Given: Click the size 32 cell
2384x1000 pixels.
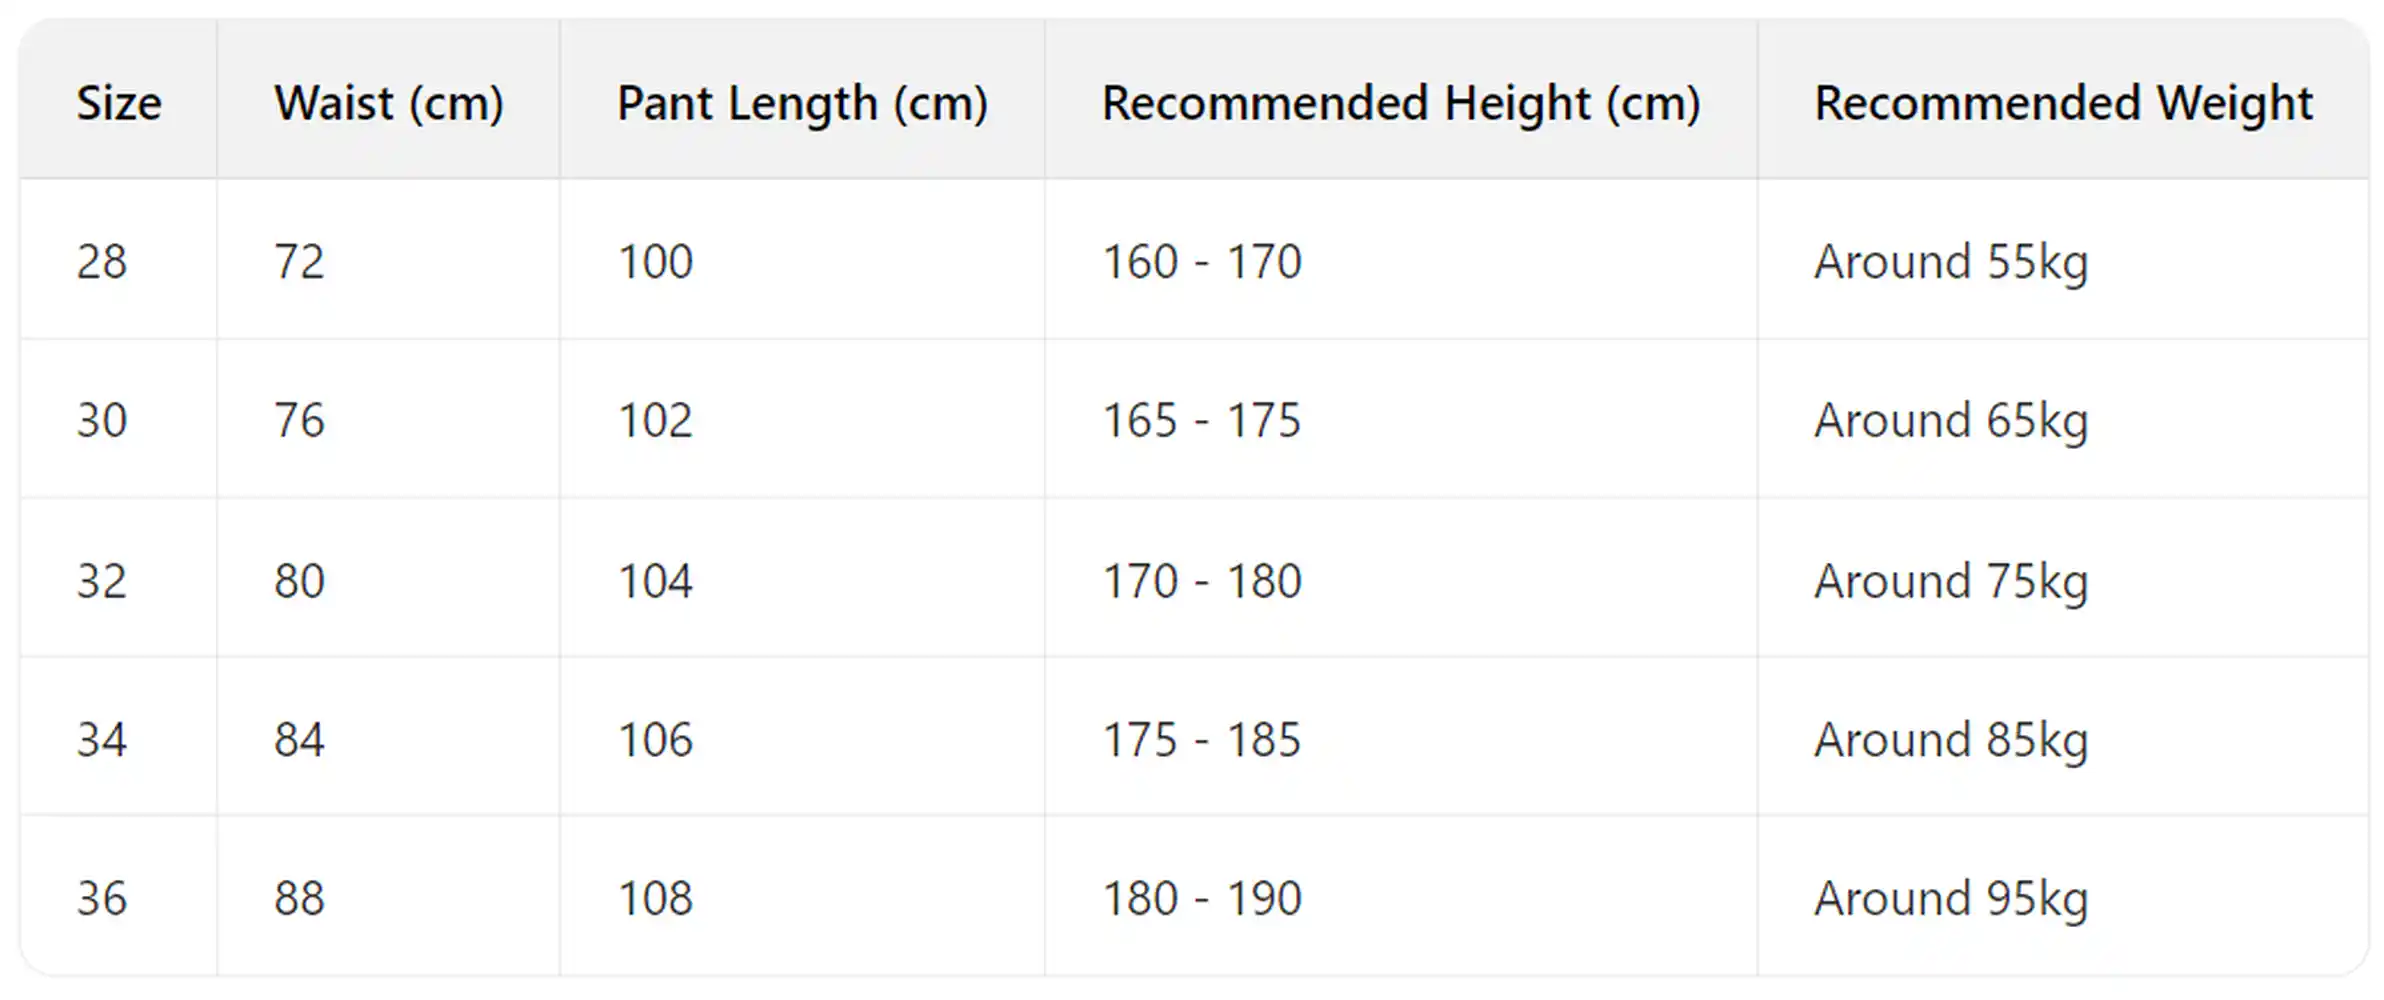Looking at the screenshot, I should pyautogui.click(x=102, y=581).
